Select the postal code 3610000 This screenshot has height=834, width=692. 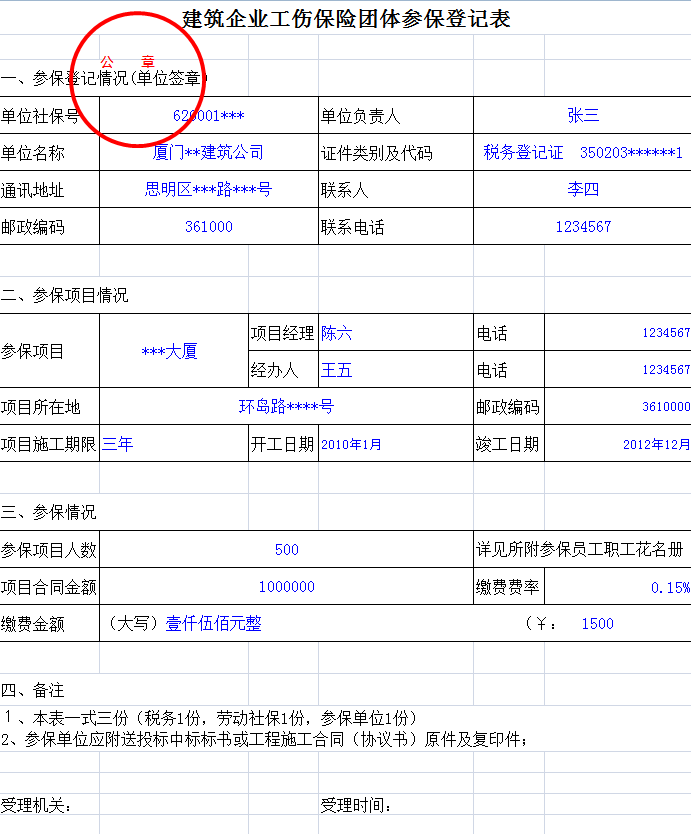[618, 407]
